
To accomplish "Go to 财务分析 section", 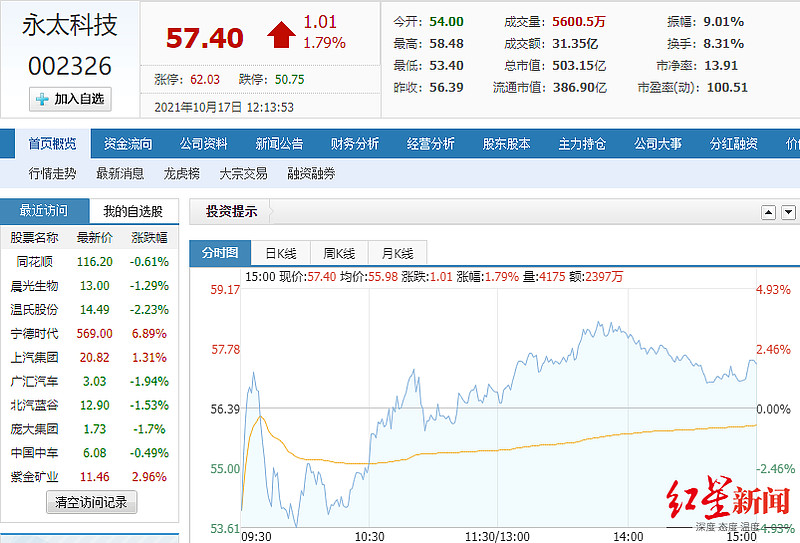I will [355, 144].
